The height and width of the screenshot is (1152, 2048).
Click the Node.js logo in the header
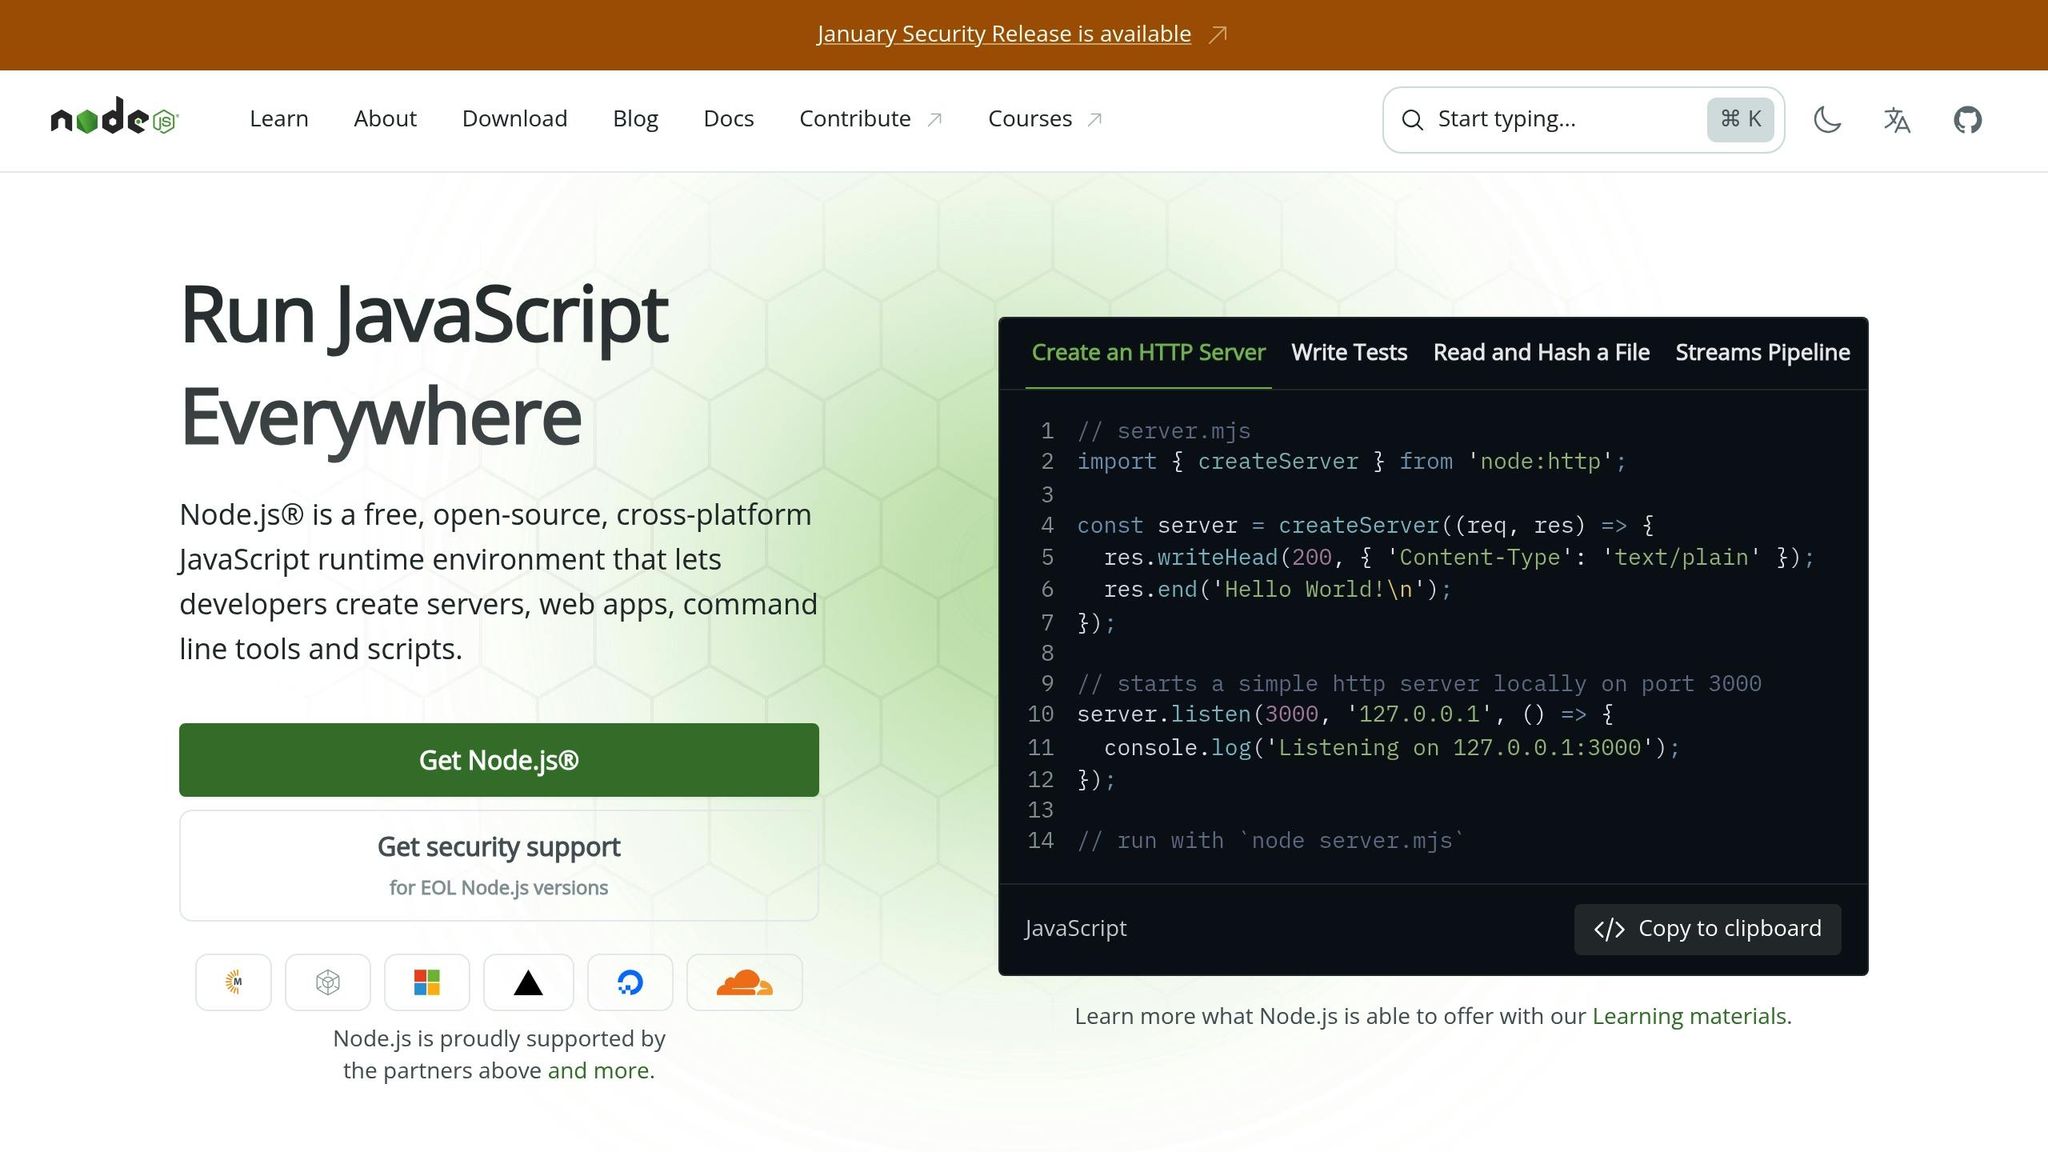click(113, 118)
